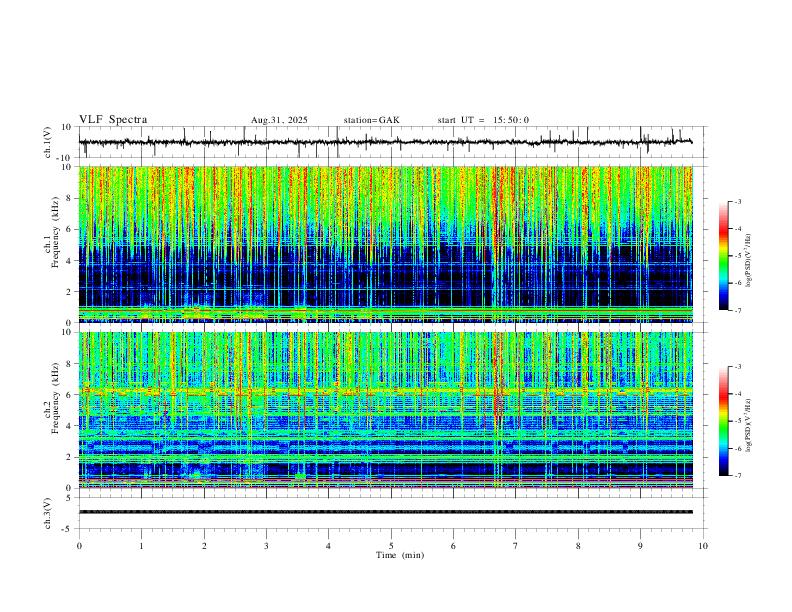The width and height of the screenshot is (792, 612).
Task: Click the ch.3 flat black signal trace
Action: [385, 512]
